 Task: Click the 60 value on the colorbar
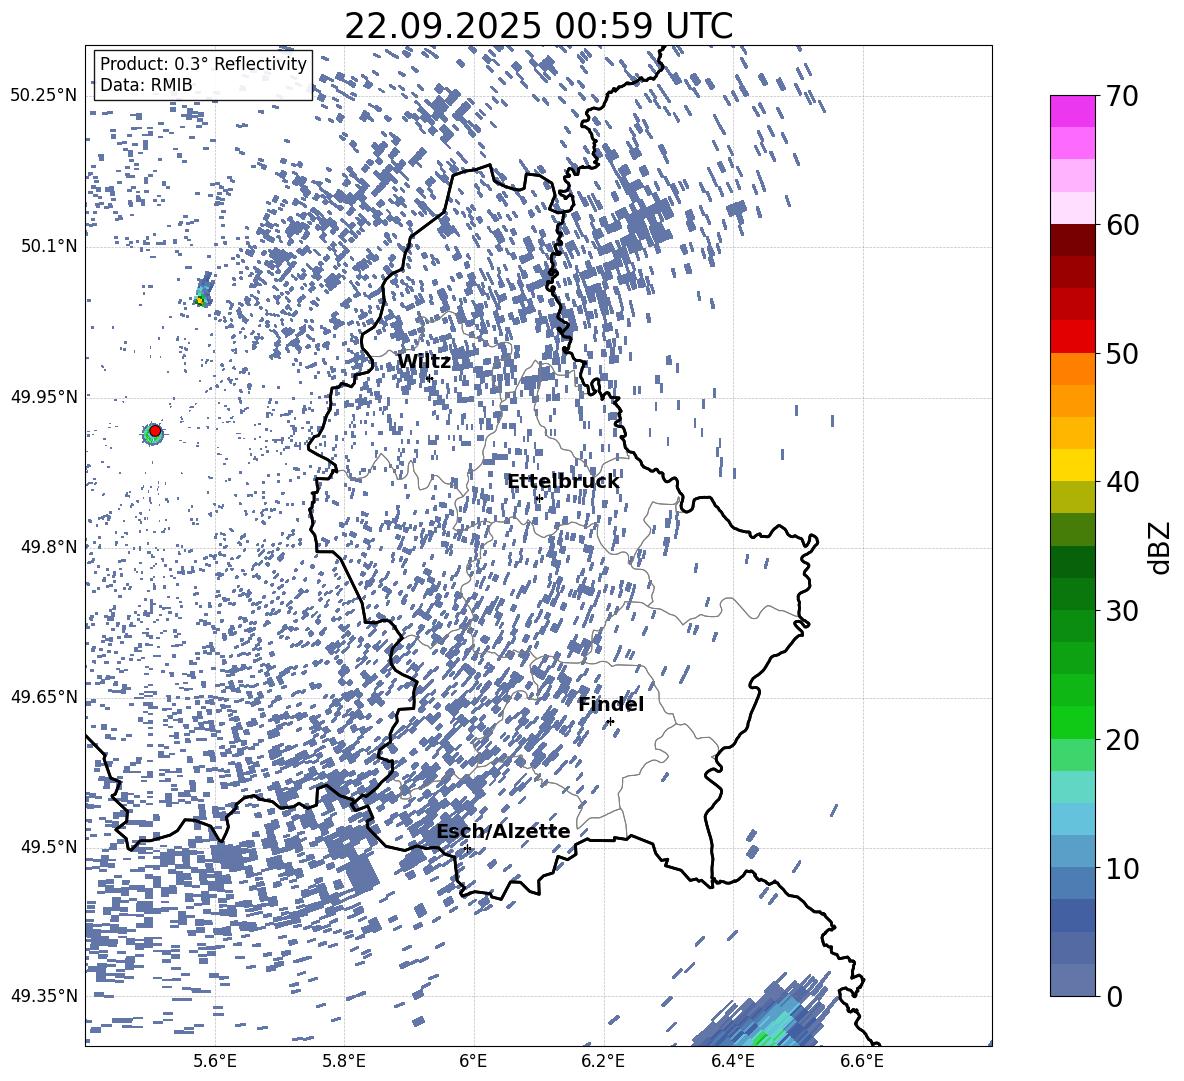[1122, 225]
